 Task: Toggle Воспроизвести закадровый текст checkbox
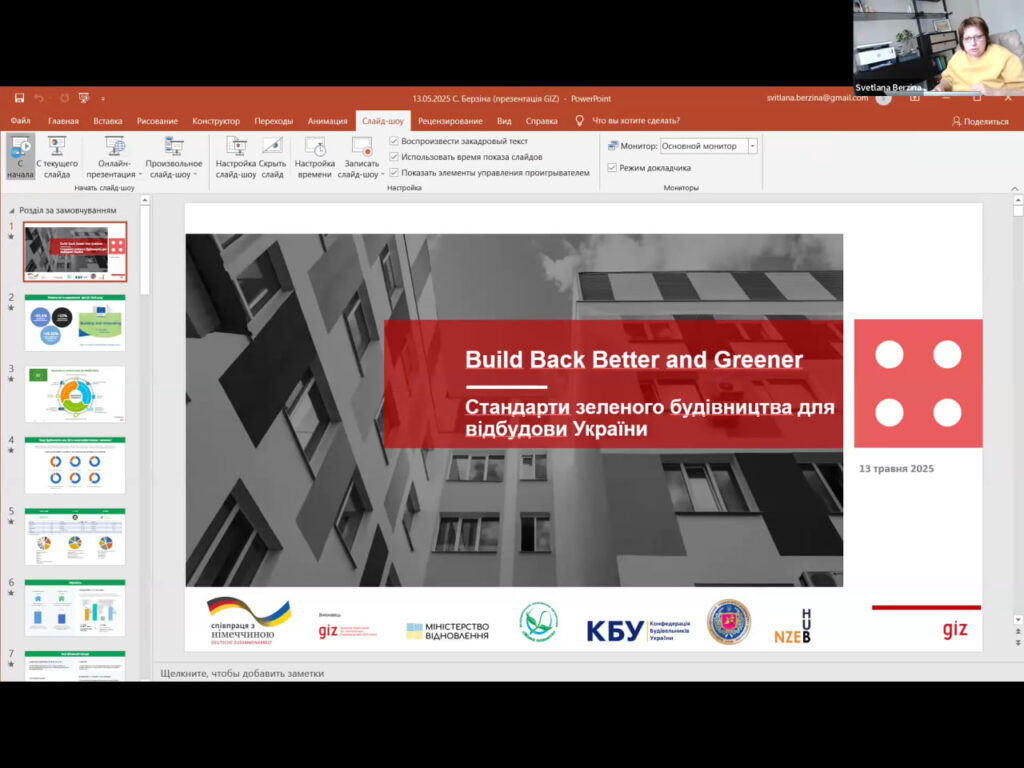coord(394,142)
